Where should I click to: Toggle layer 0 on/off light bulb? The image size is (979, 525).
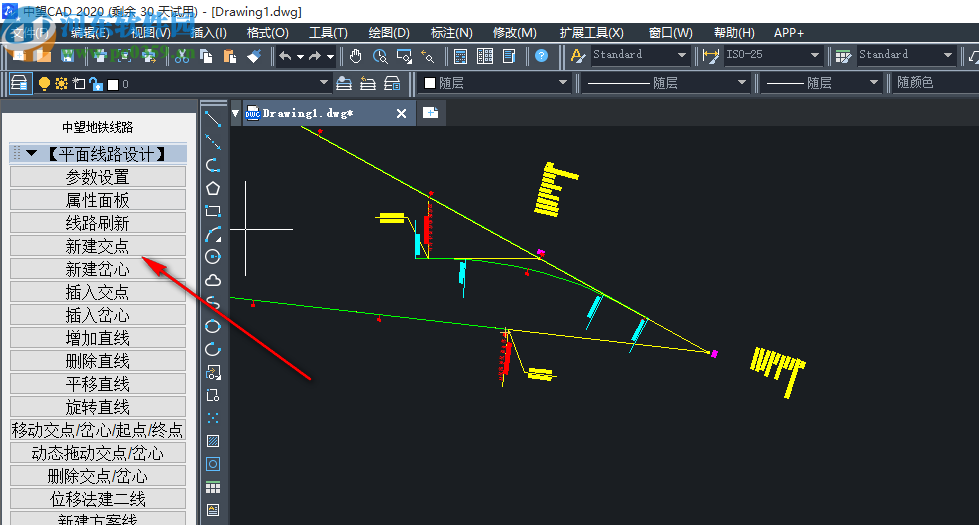pos(44,84)
